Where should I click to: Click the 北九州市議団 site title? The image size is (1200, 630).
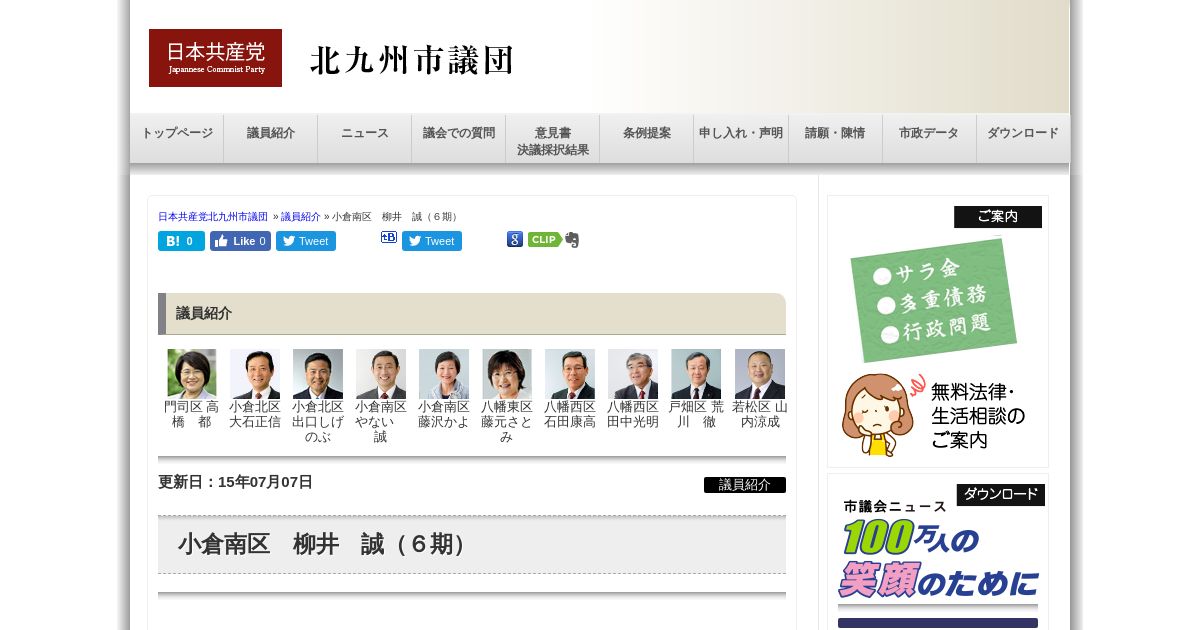[412, 60]
